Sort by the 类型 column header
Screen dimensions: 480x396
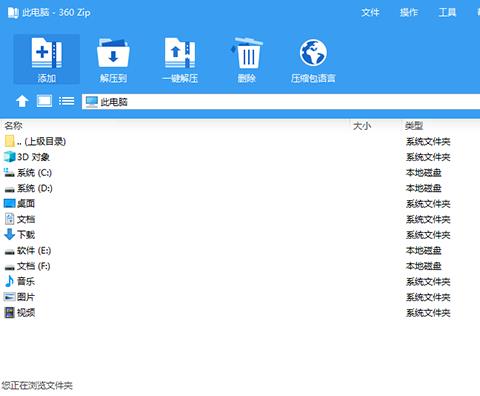414,126
